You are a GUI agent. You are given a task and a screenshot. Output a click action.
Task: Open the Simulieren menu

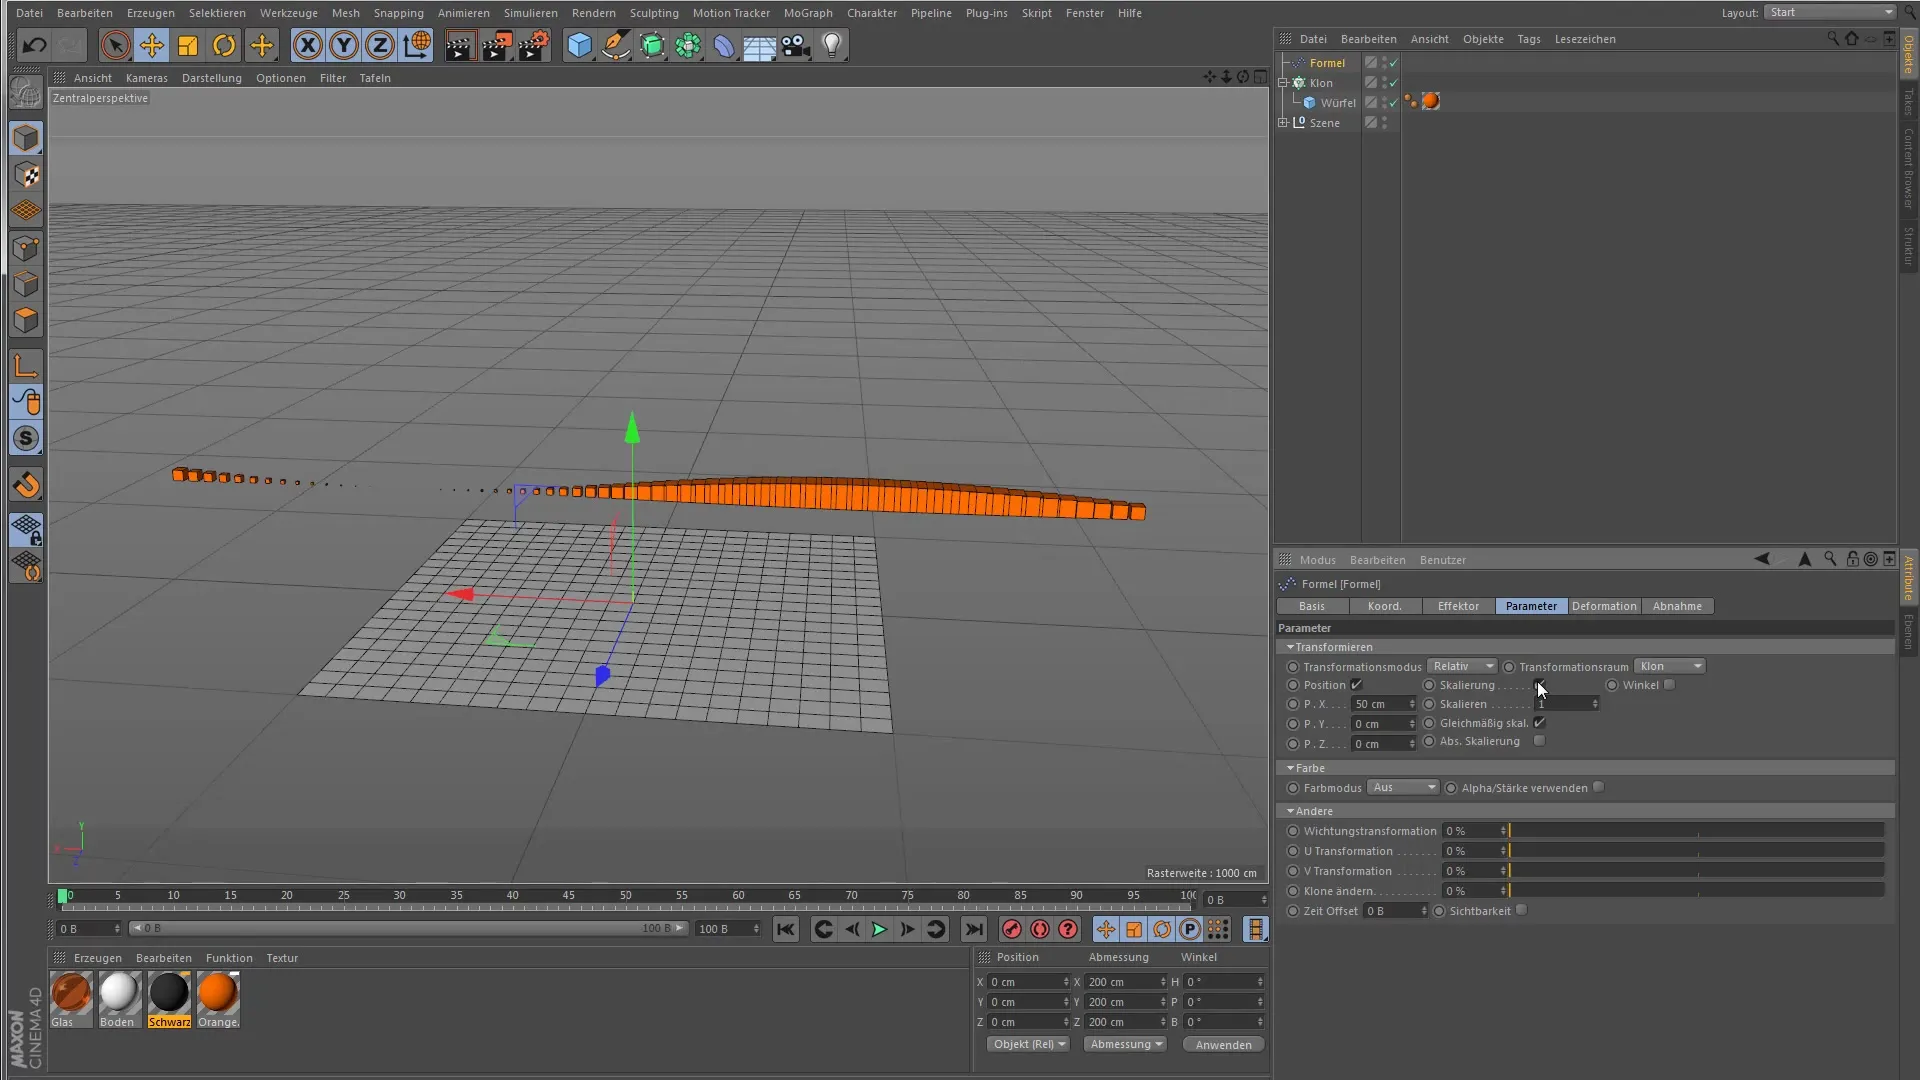530,13
